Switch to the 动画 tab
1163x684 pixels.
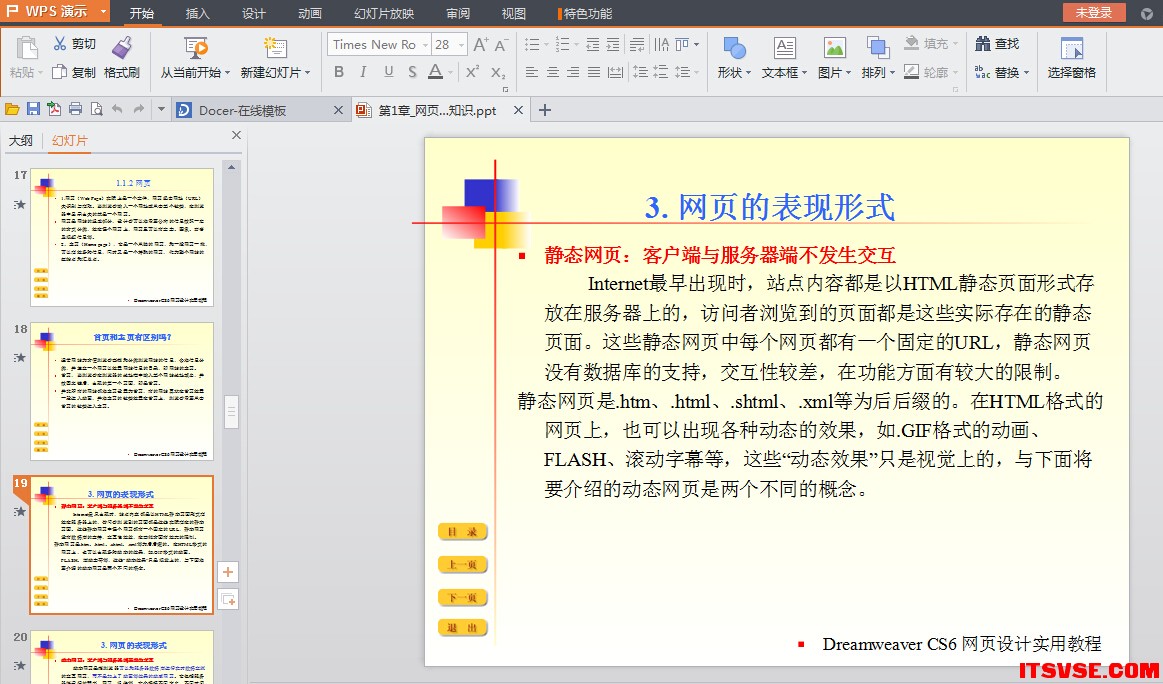point(310,13)
